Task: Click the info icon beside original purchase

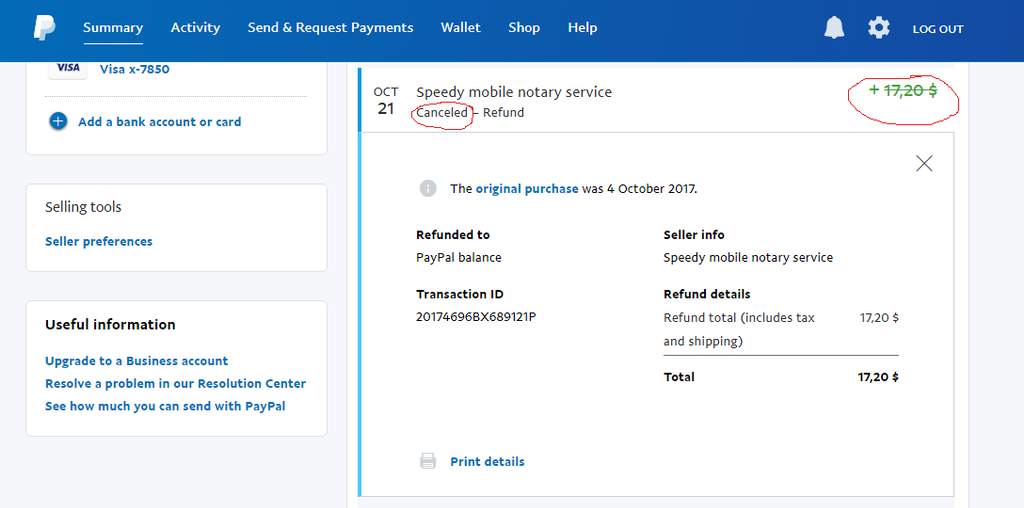Action: coord(428,188)
